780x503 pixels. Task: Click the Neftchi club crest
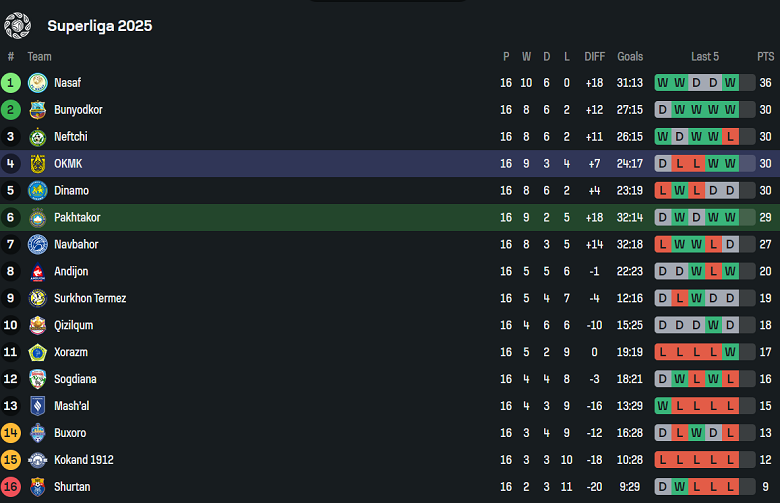pos(38,137)
